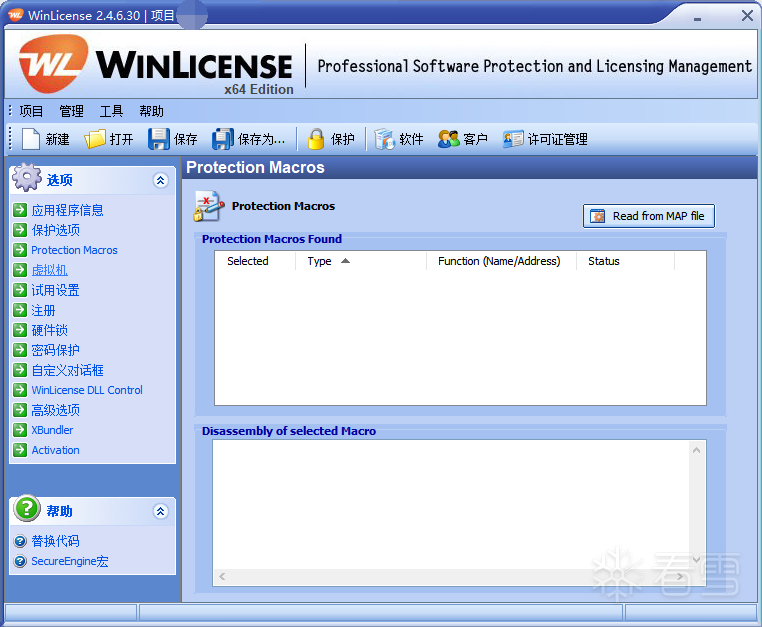
Task: Click the disassembly scrollbar up arrow
Action: [696, 451]
